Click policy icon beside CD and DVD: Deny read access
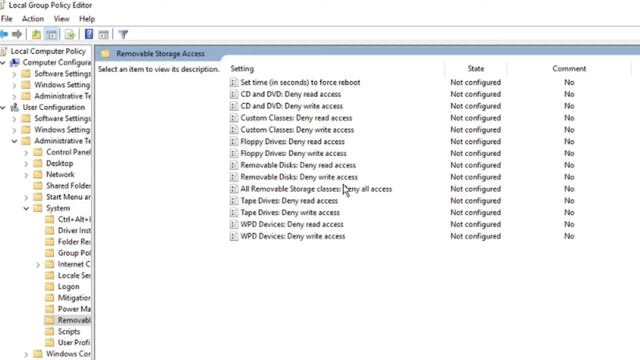This screenshot has height=360, width=640. coord(234,94)
